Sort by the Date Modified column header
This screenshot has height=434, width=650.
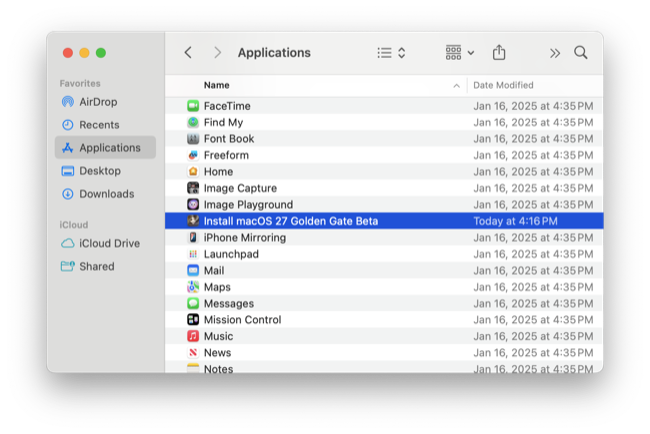pos(503,85)
